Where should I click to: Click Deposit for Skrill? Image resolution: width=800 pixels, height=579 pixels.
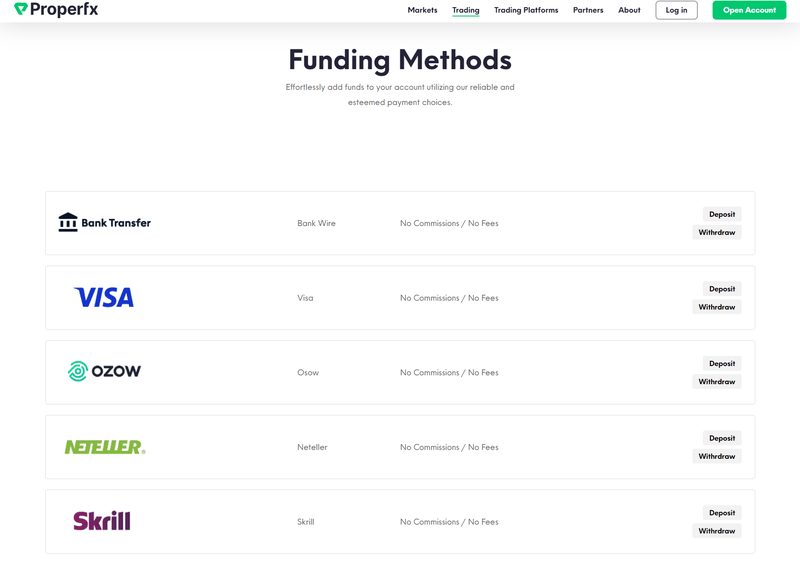coord(722,513)
